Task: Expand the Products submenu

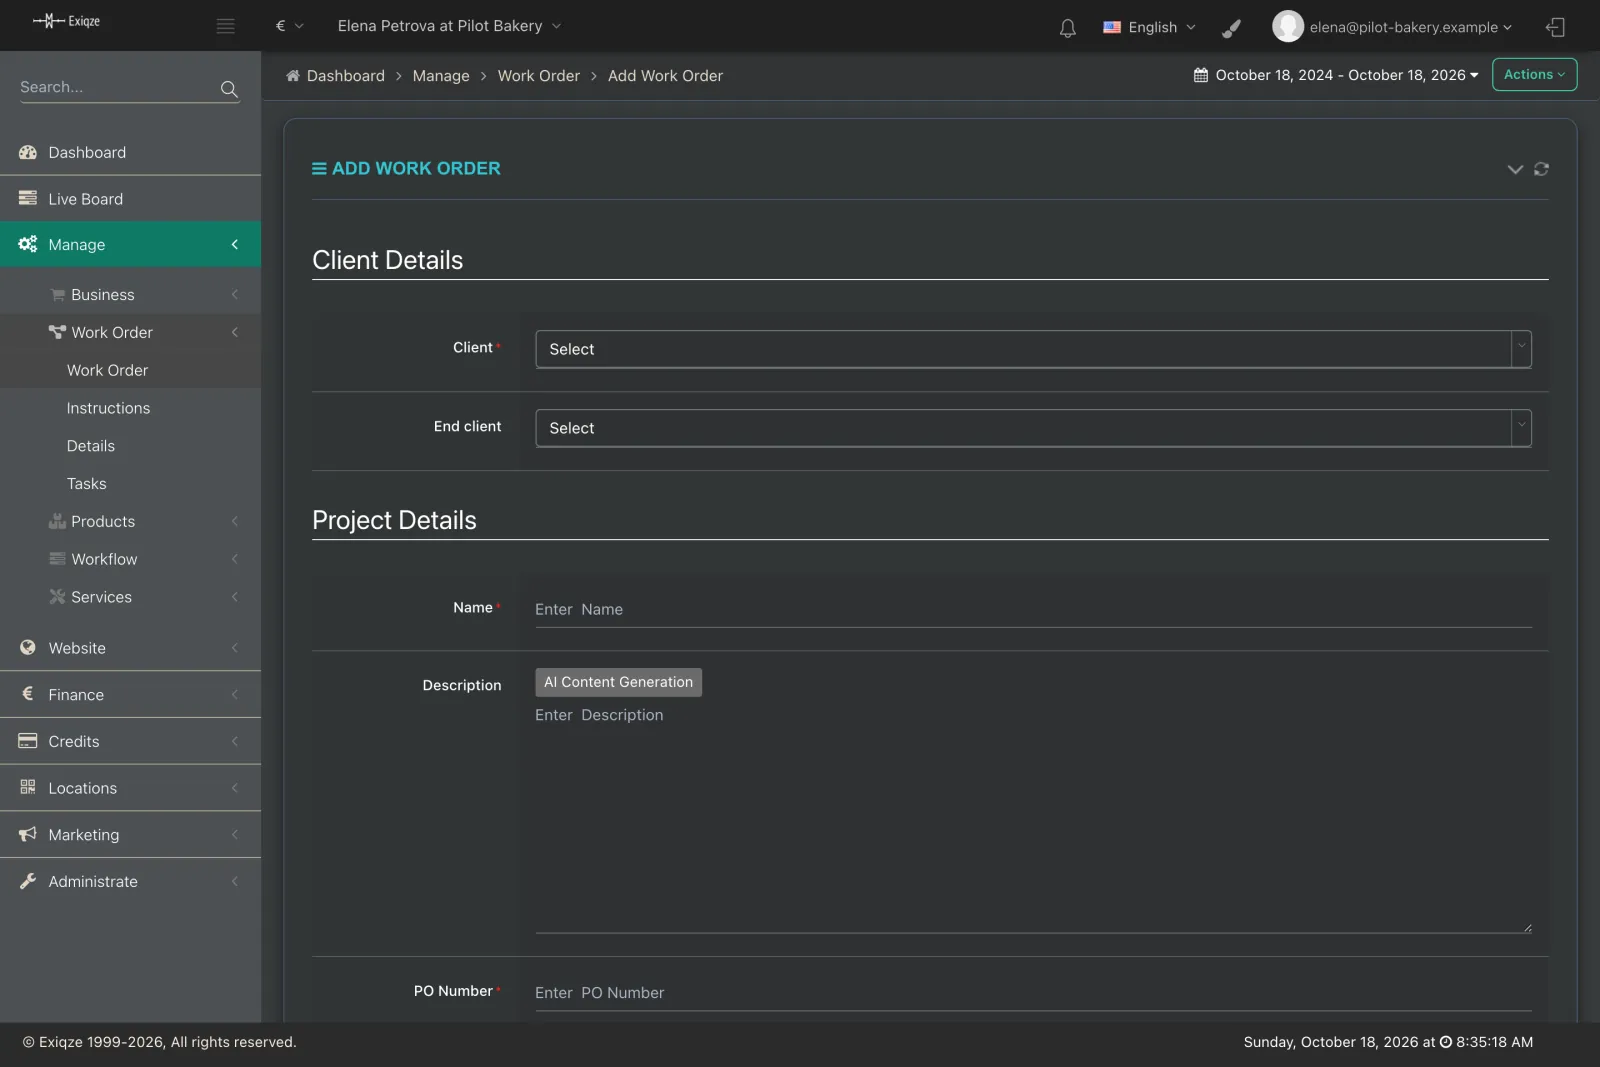Action: [130, 521]
